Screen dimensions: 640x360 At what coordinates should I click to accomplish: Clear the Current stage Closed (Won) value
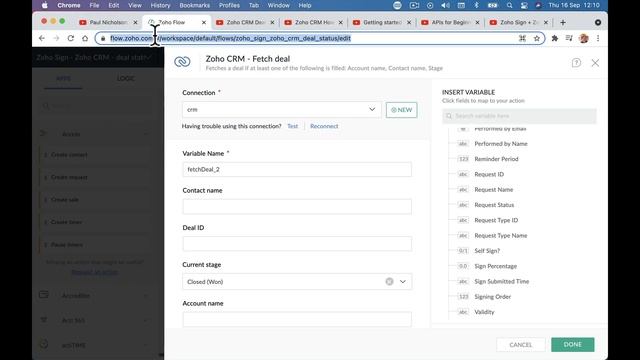point(389,282)
